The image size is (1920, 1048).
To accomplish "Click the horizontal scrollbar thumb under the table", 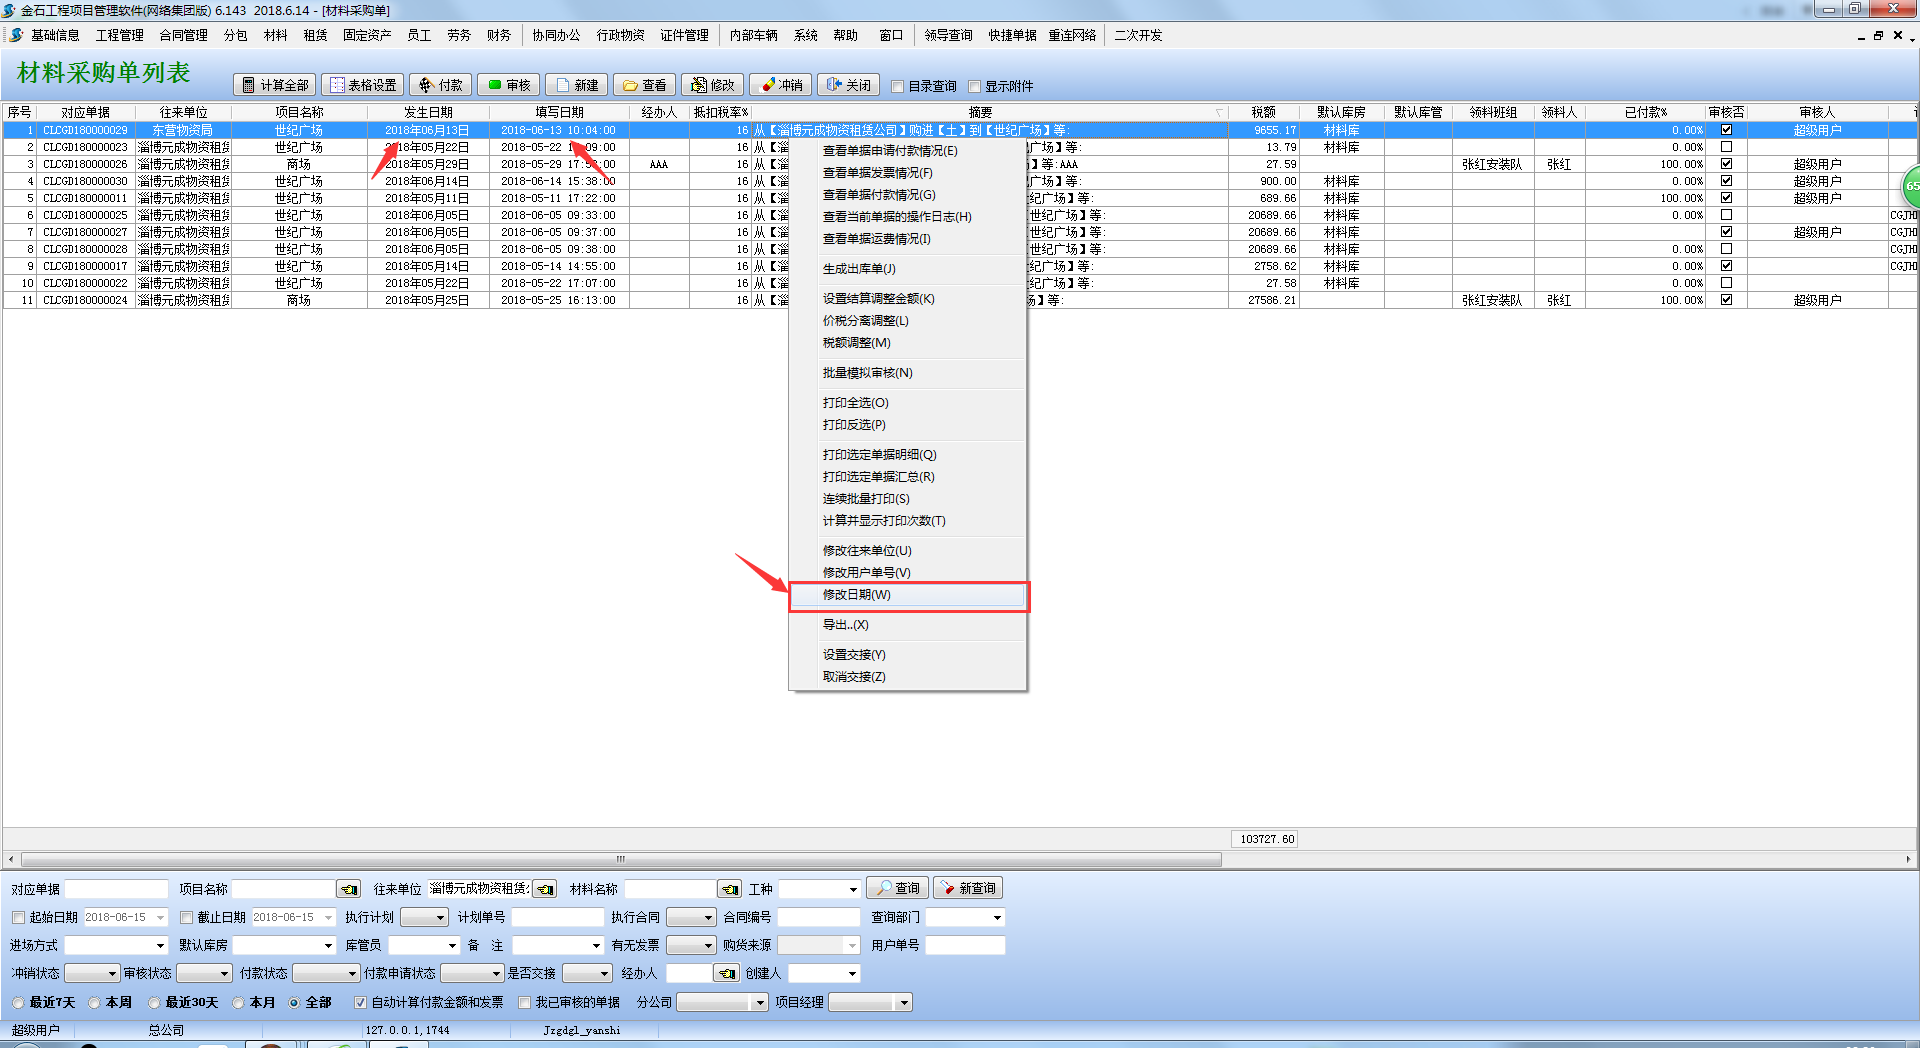I will pos(621,859).
